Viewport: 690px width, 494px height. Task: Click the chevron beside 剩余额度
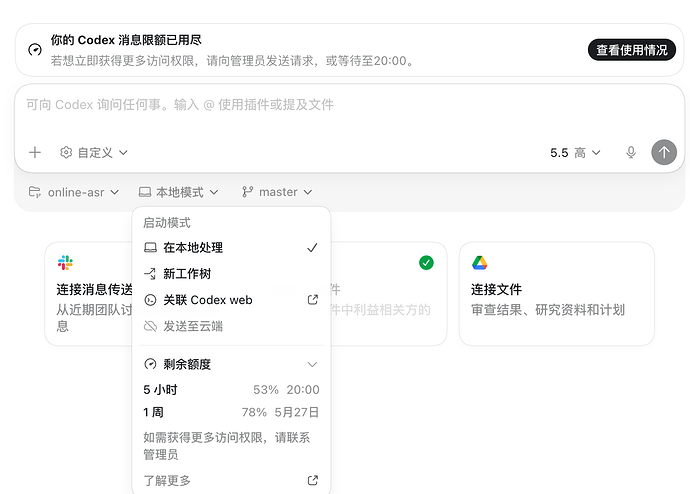pyautogui.click(x=312, y=364)
